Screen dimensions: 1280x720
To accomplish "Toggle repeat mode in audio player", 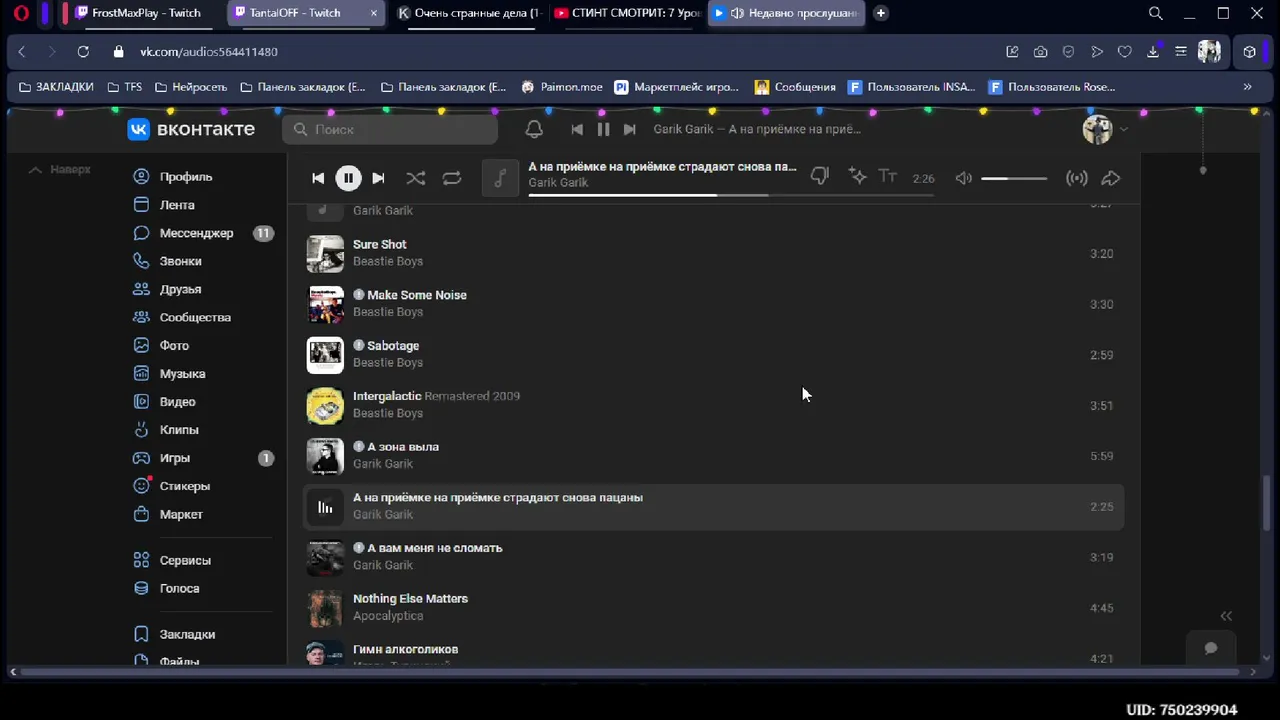I will [452, 178].
